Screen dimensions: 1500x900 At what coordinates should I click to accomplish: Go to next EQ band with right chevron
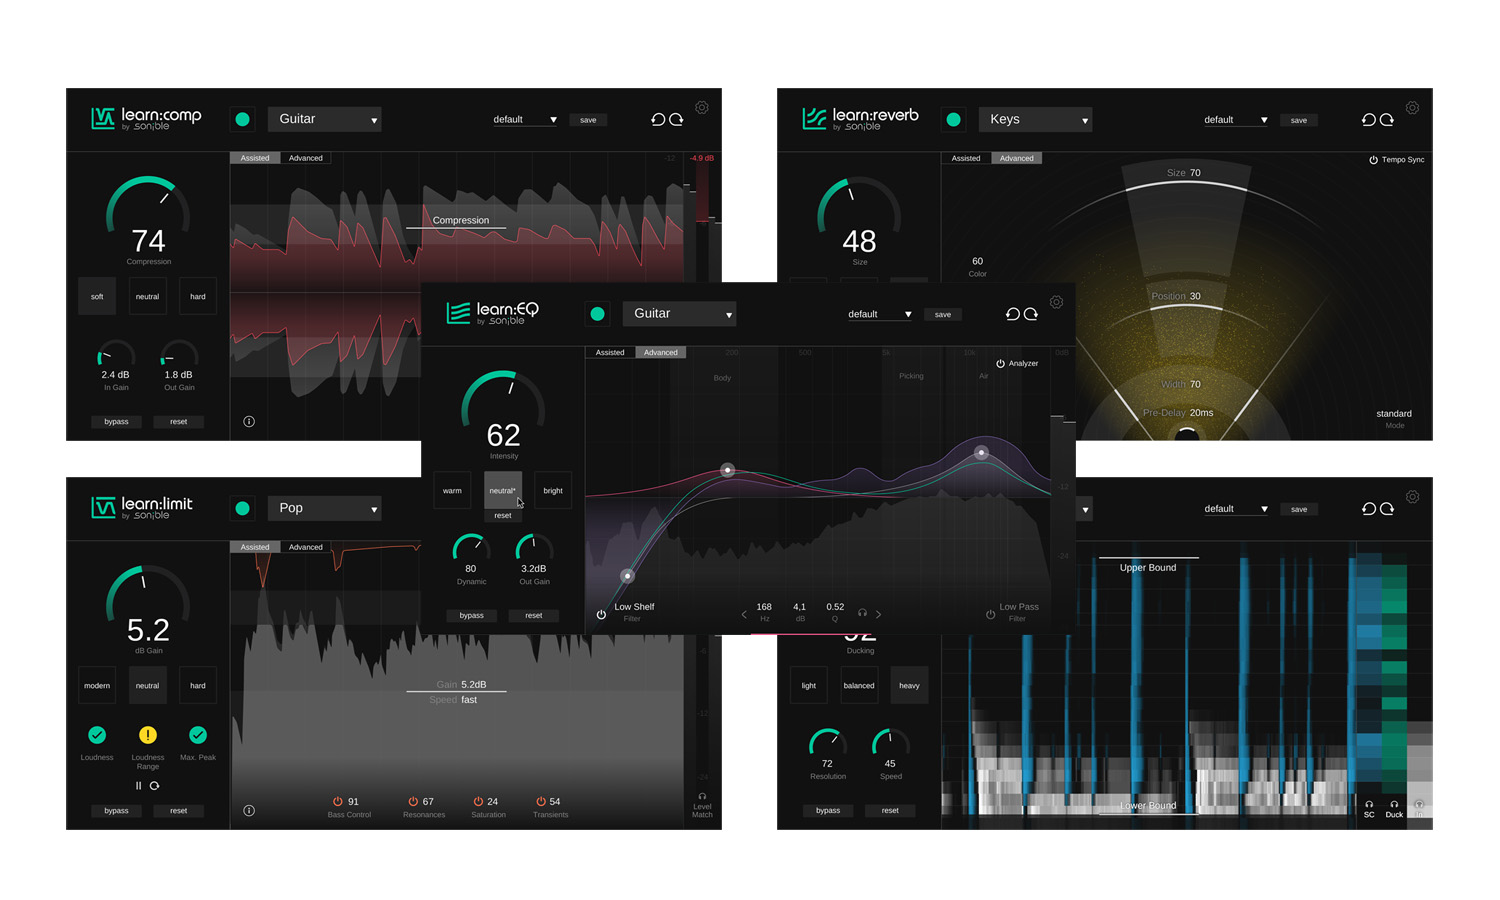click(878, 614)
